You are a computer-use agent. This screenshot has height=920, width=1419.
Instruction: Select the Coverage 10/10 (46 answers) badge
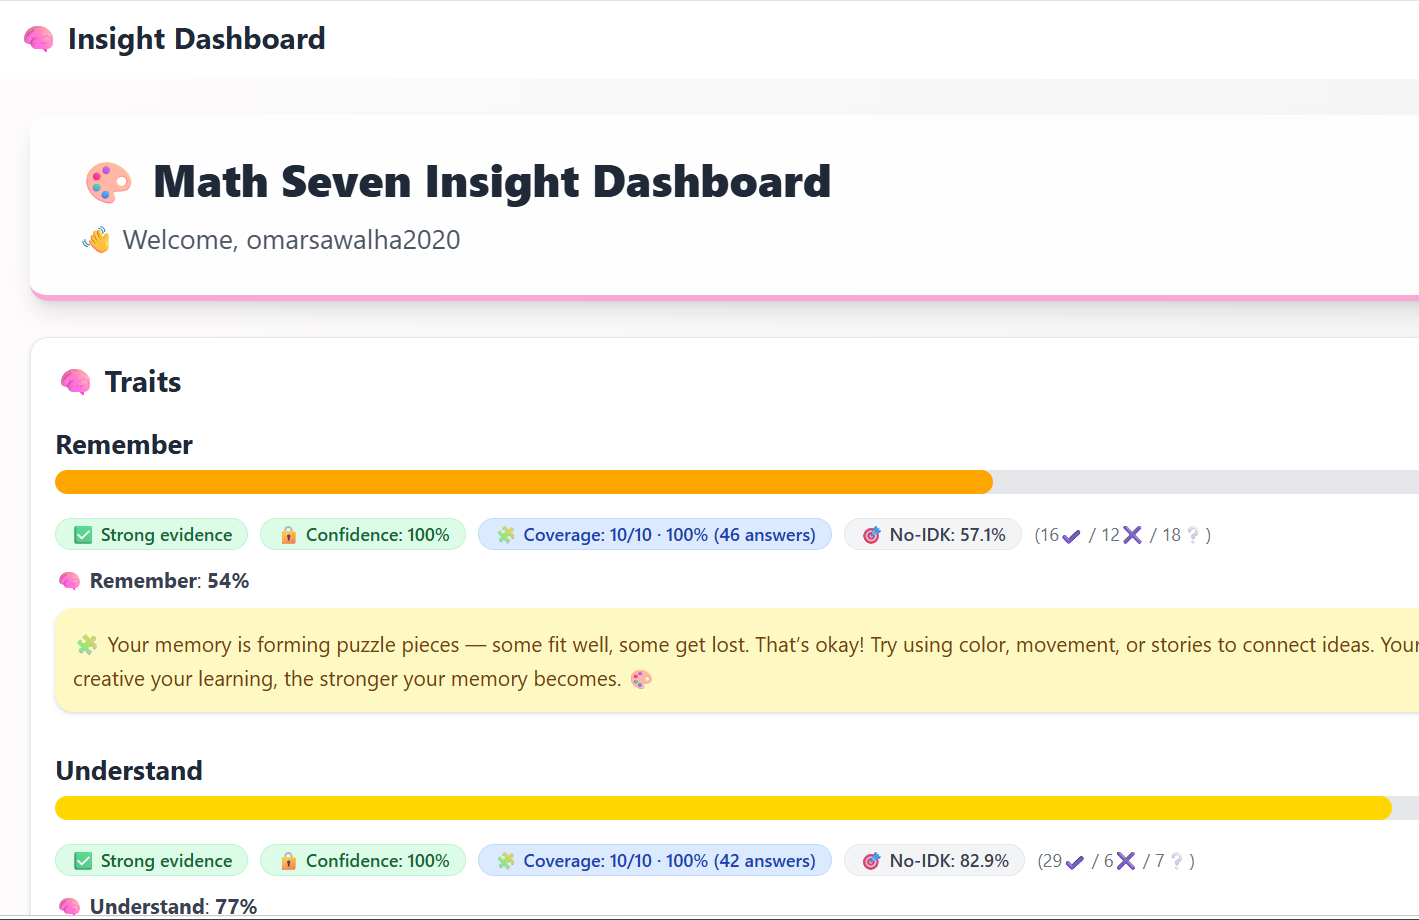tap(655, 535)
